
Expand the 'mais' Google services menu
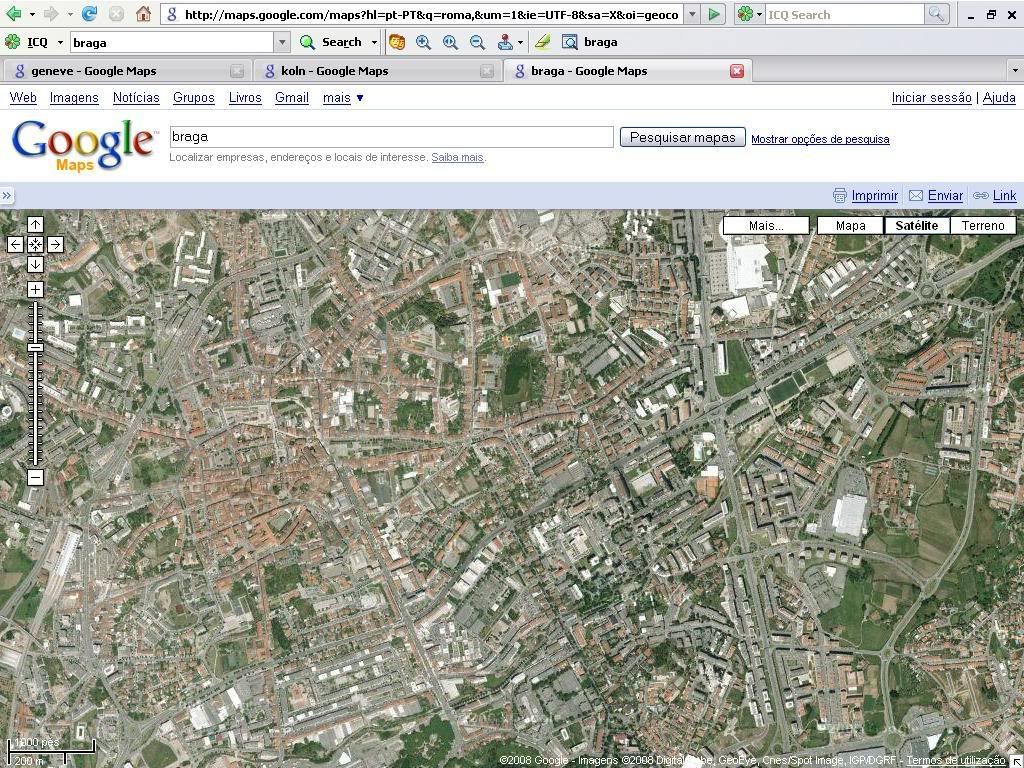343,97
